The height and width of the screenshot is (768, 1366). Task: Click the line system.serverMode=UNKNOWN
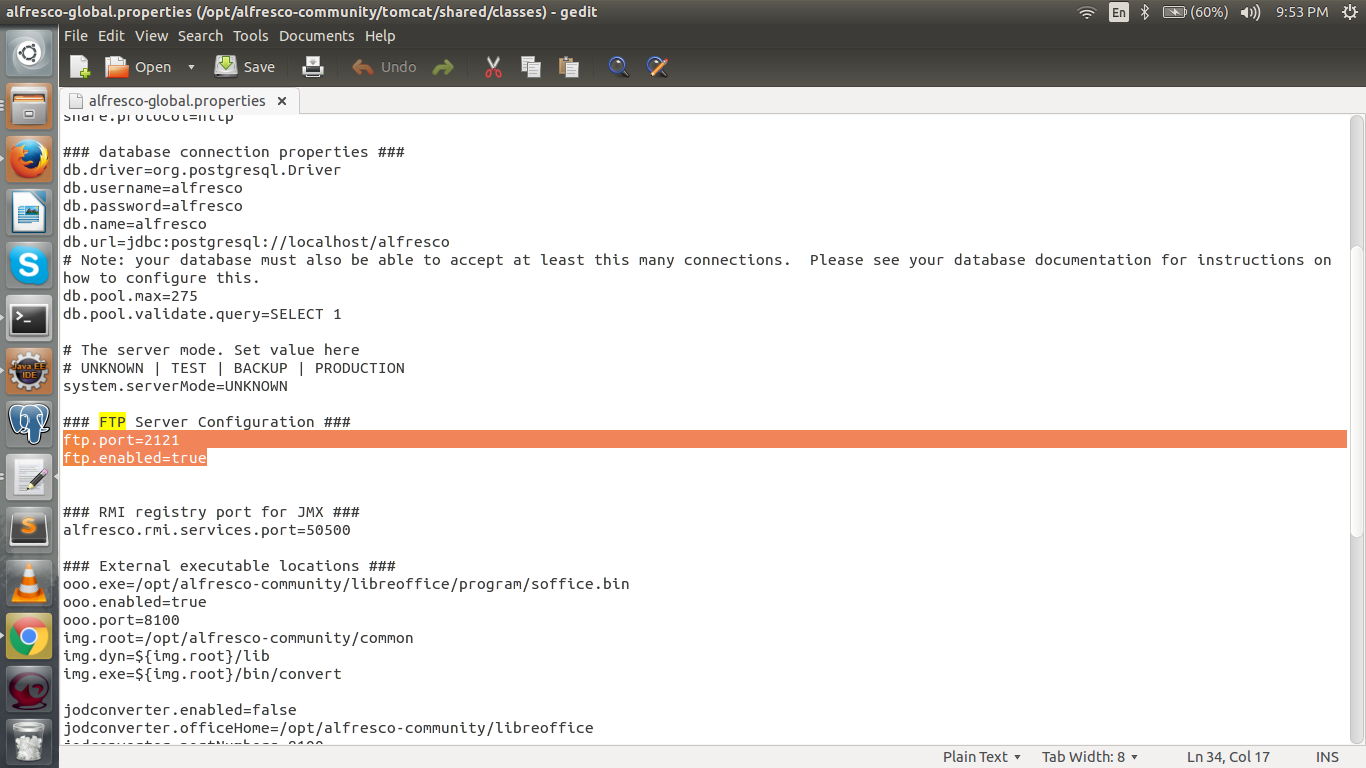[x=175, y=386]
